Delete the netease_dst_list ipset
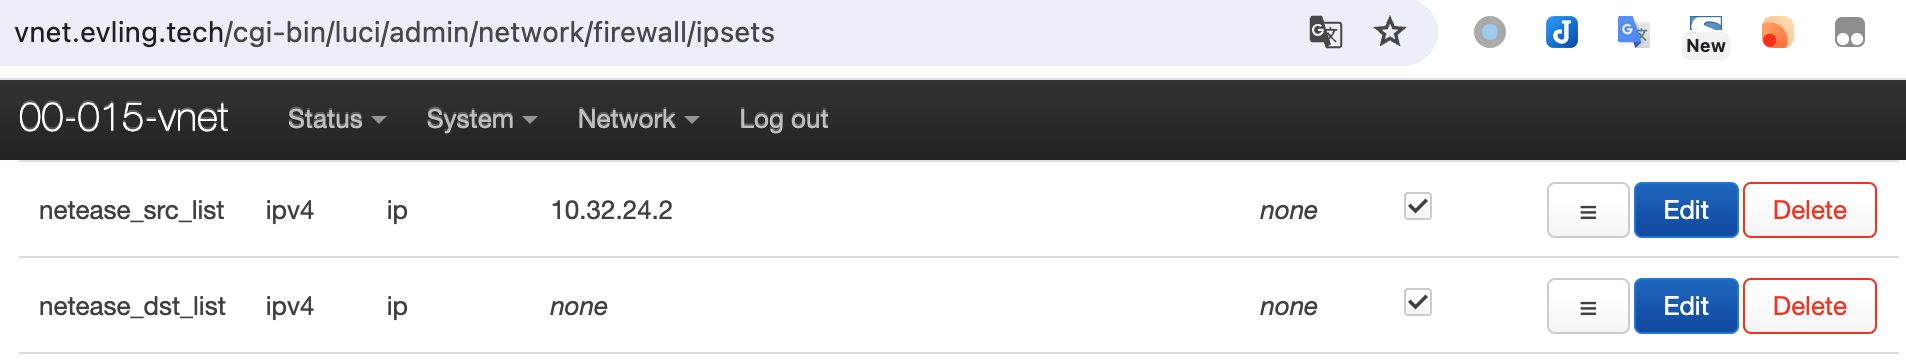 (1810, 306)
